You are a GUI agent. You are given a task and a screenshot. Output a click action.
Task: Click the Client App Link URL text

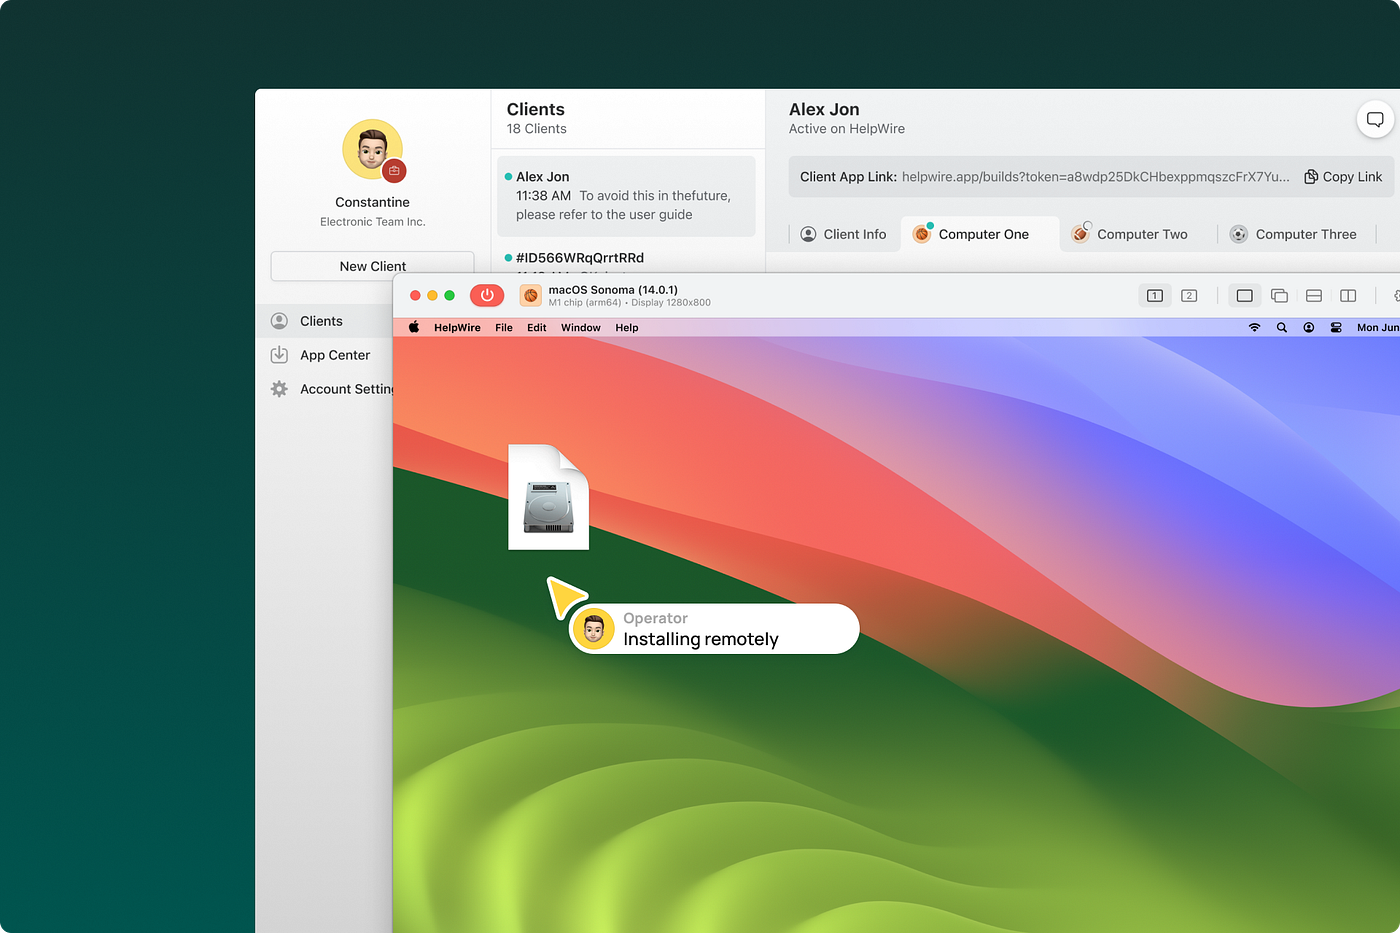click(x=1095, y=177)
